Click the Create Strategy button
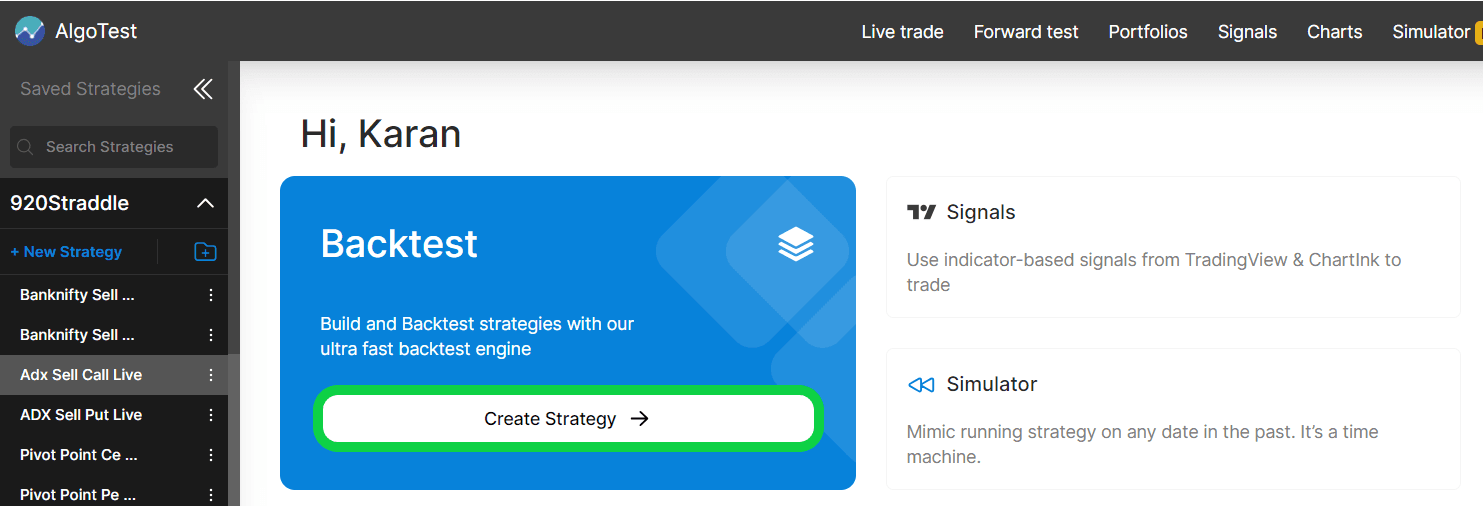1483x506 pixels. 567,419
